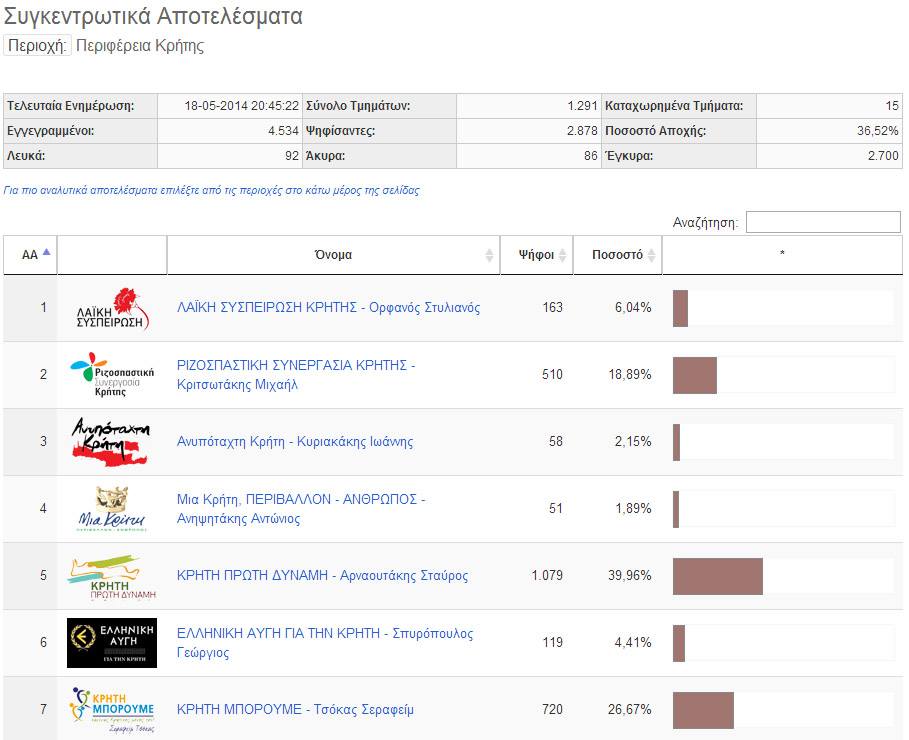Sort results by Ψήφοι column

point(536,255)
